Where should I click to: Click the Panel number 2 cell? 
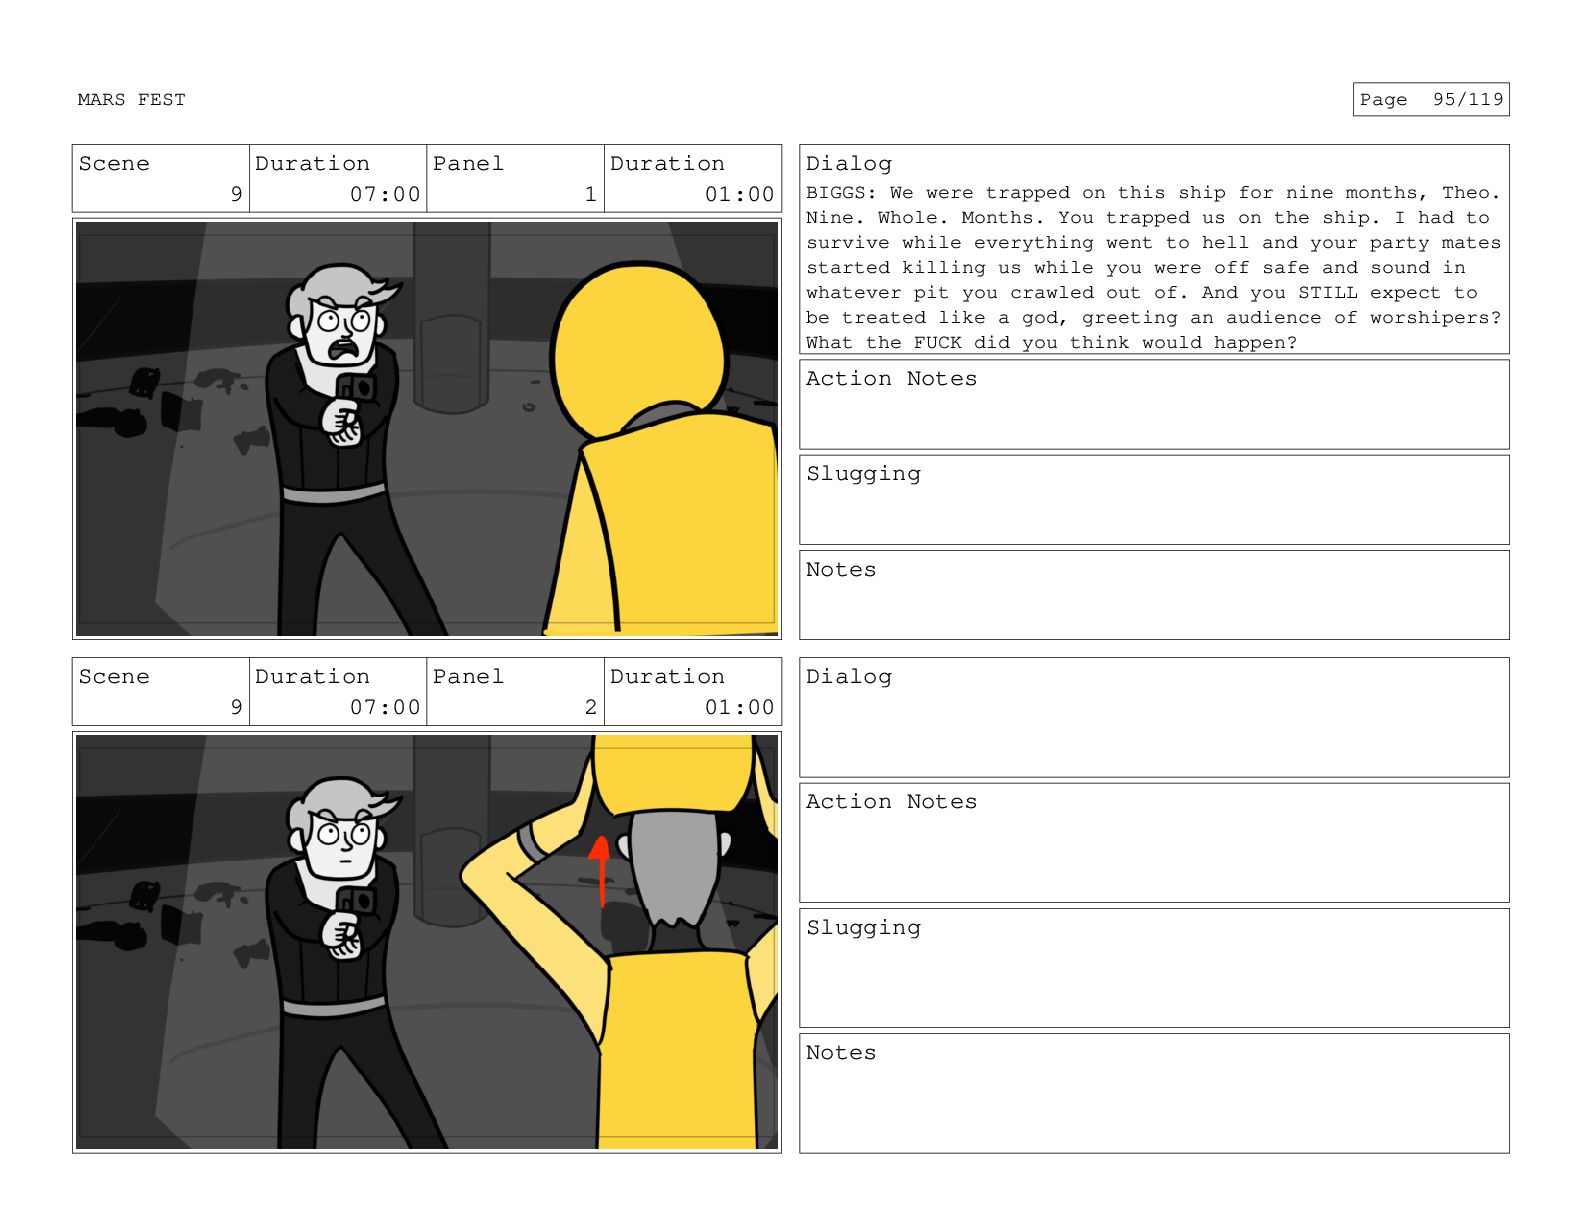point(515,691)
